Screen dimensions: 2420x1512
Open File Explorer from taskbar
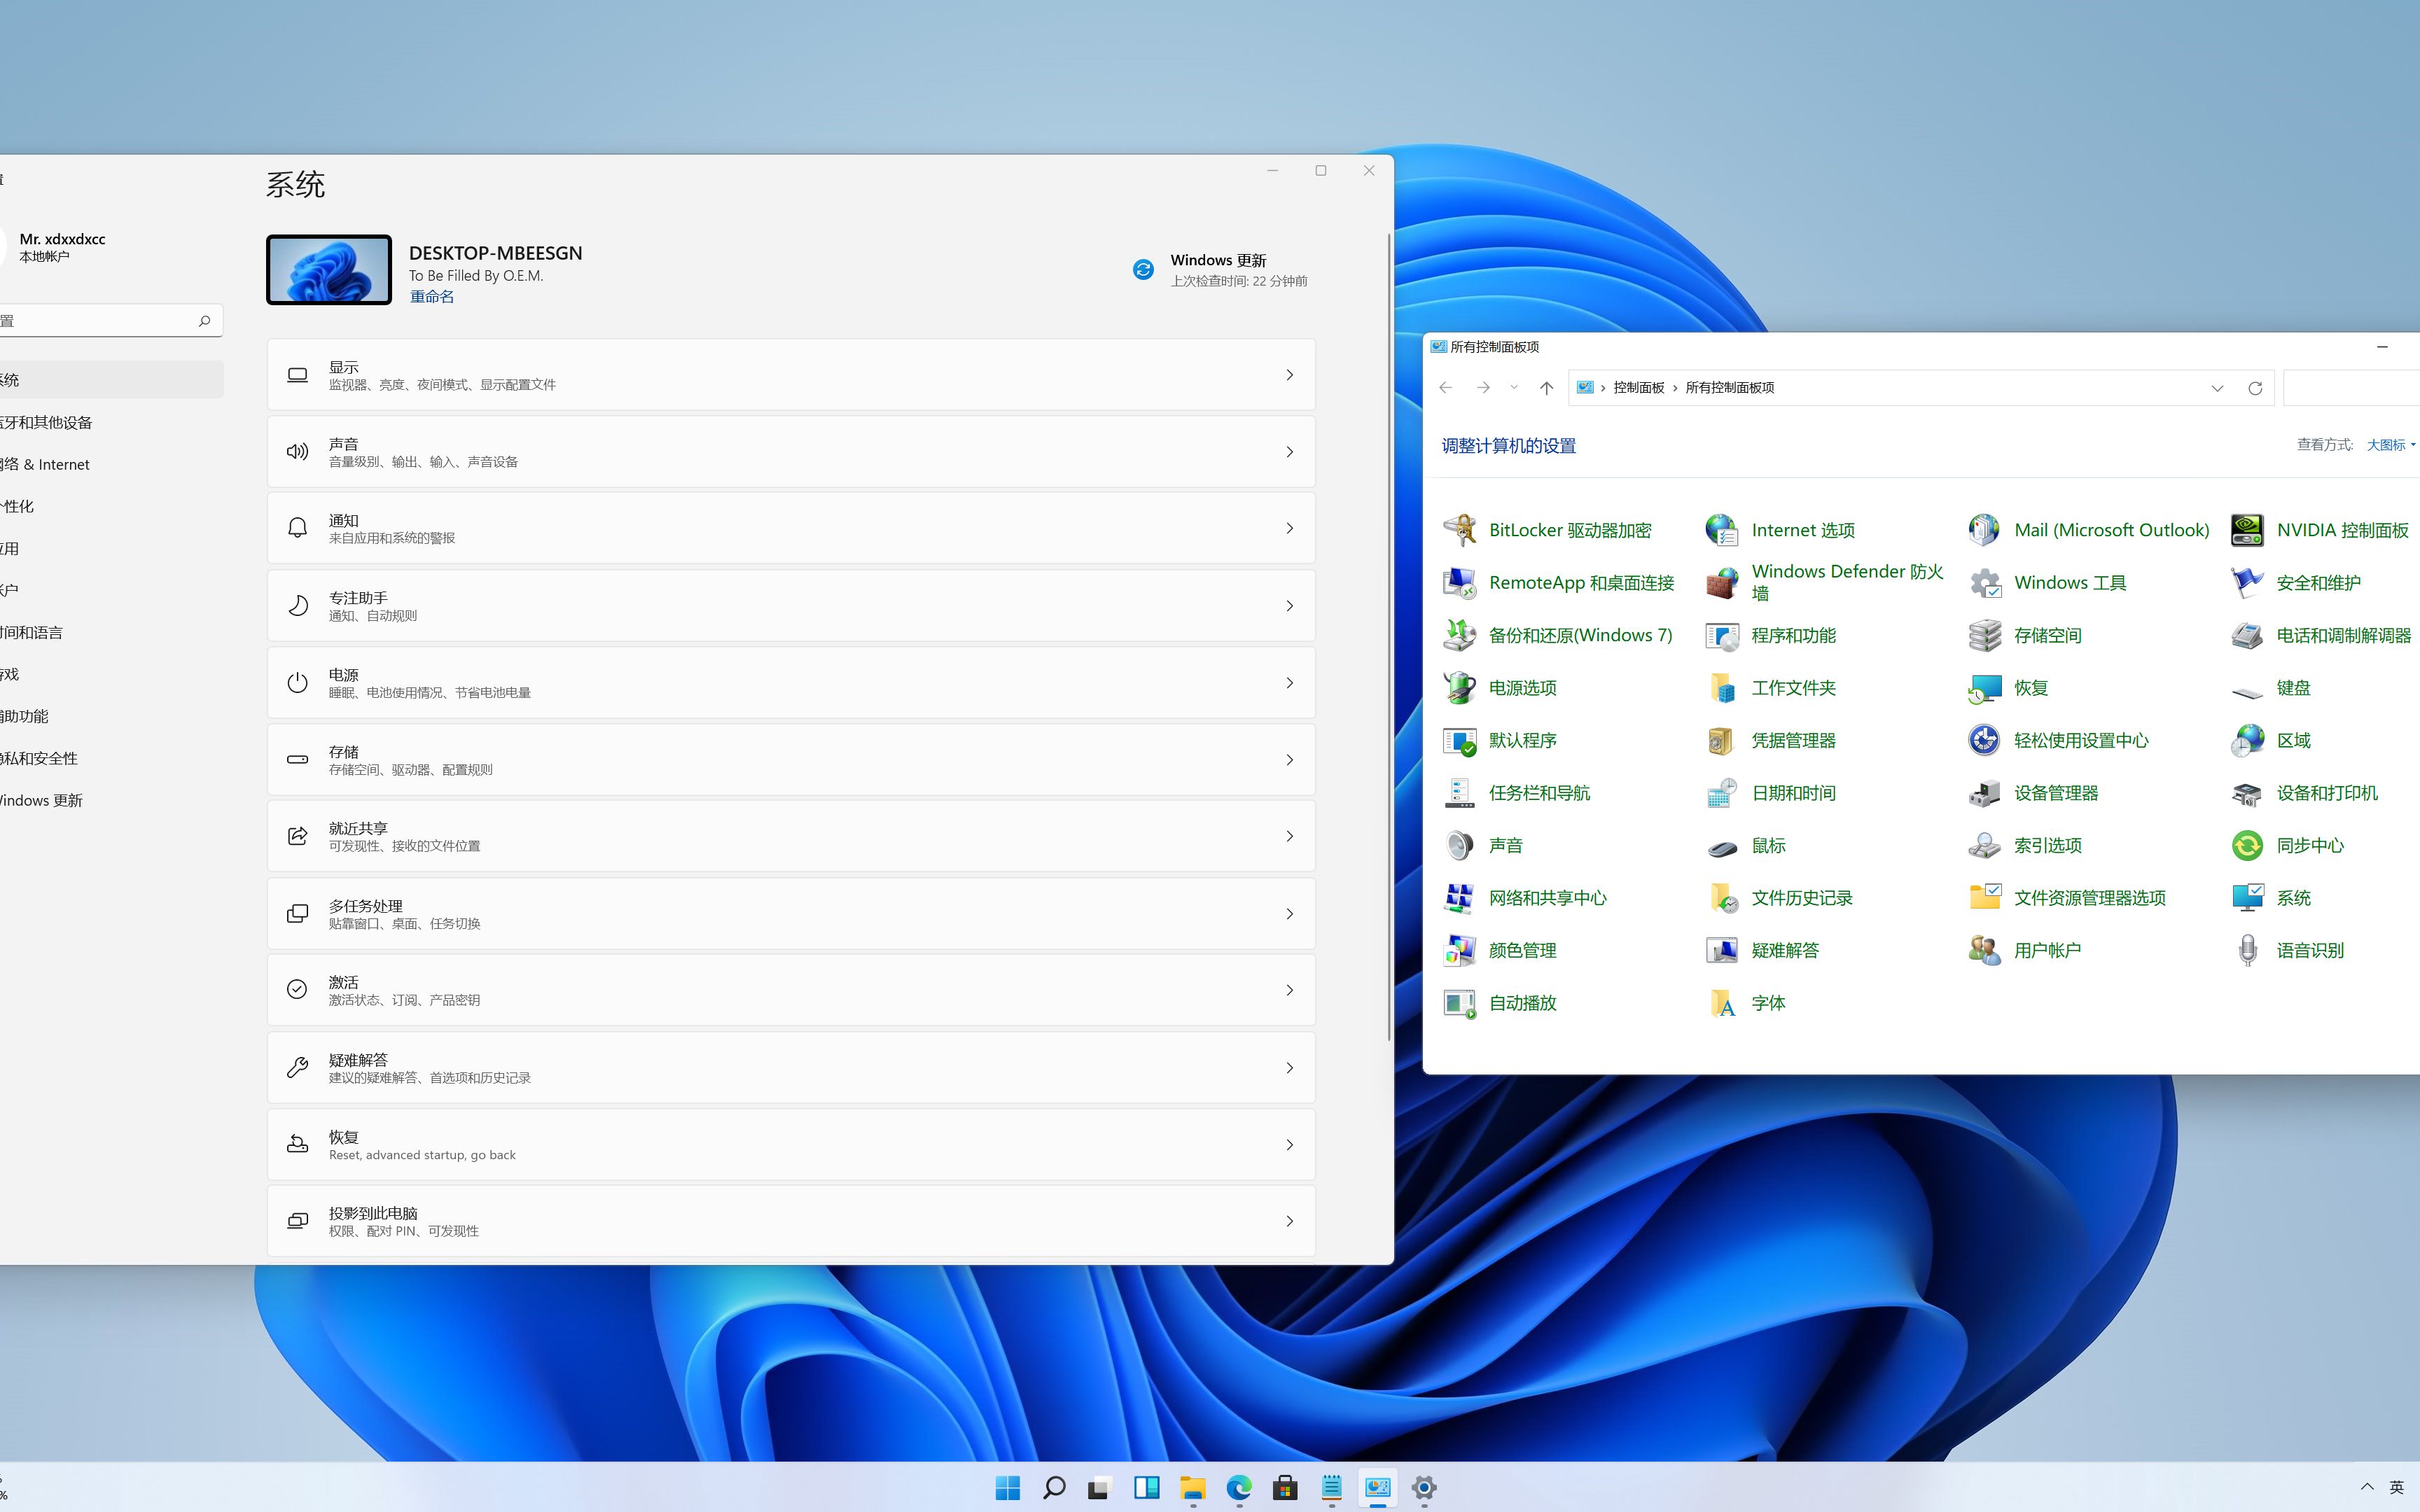tap(1193, 1488)
